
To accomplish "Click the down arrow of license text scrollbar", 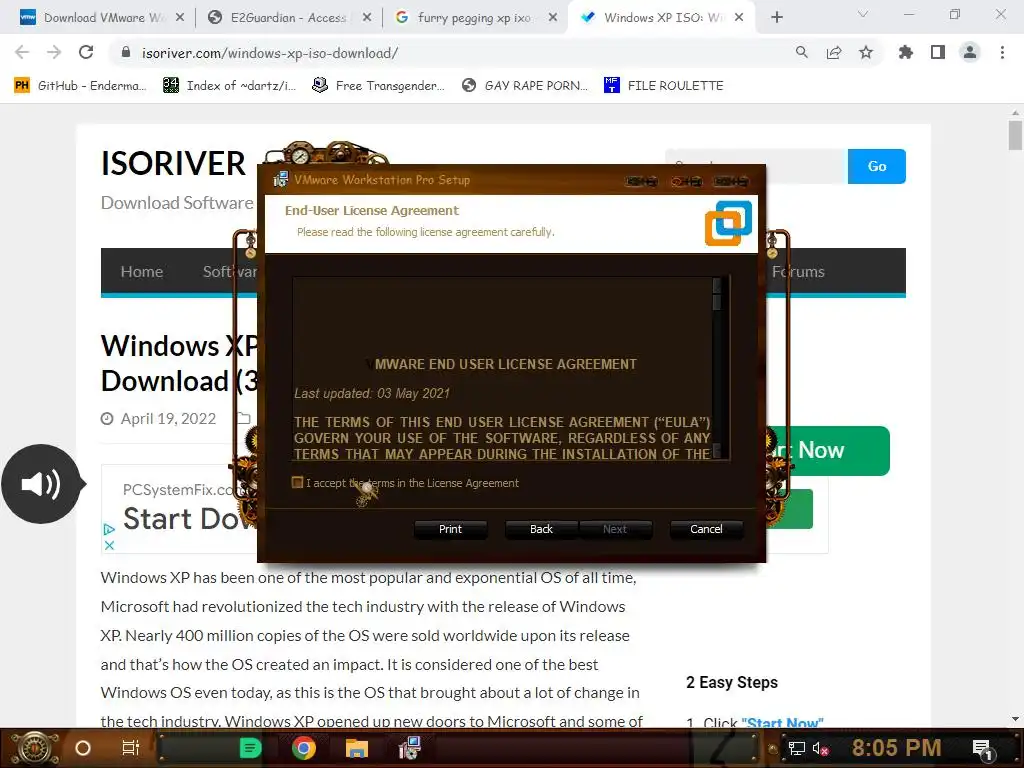I will tap(716, 451).
